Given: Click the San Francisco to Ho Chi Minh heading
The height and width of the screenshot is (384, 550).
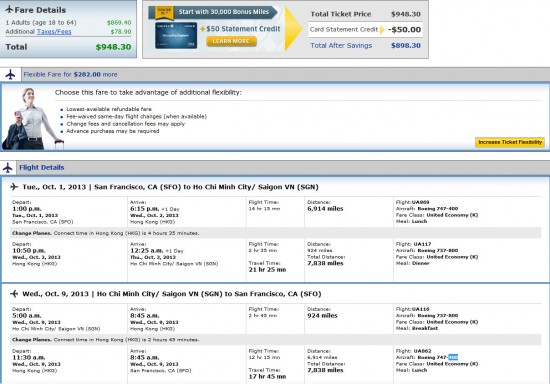Looking at the screenshot, I should click(x=170, y=187).
